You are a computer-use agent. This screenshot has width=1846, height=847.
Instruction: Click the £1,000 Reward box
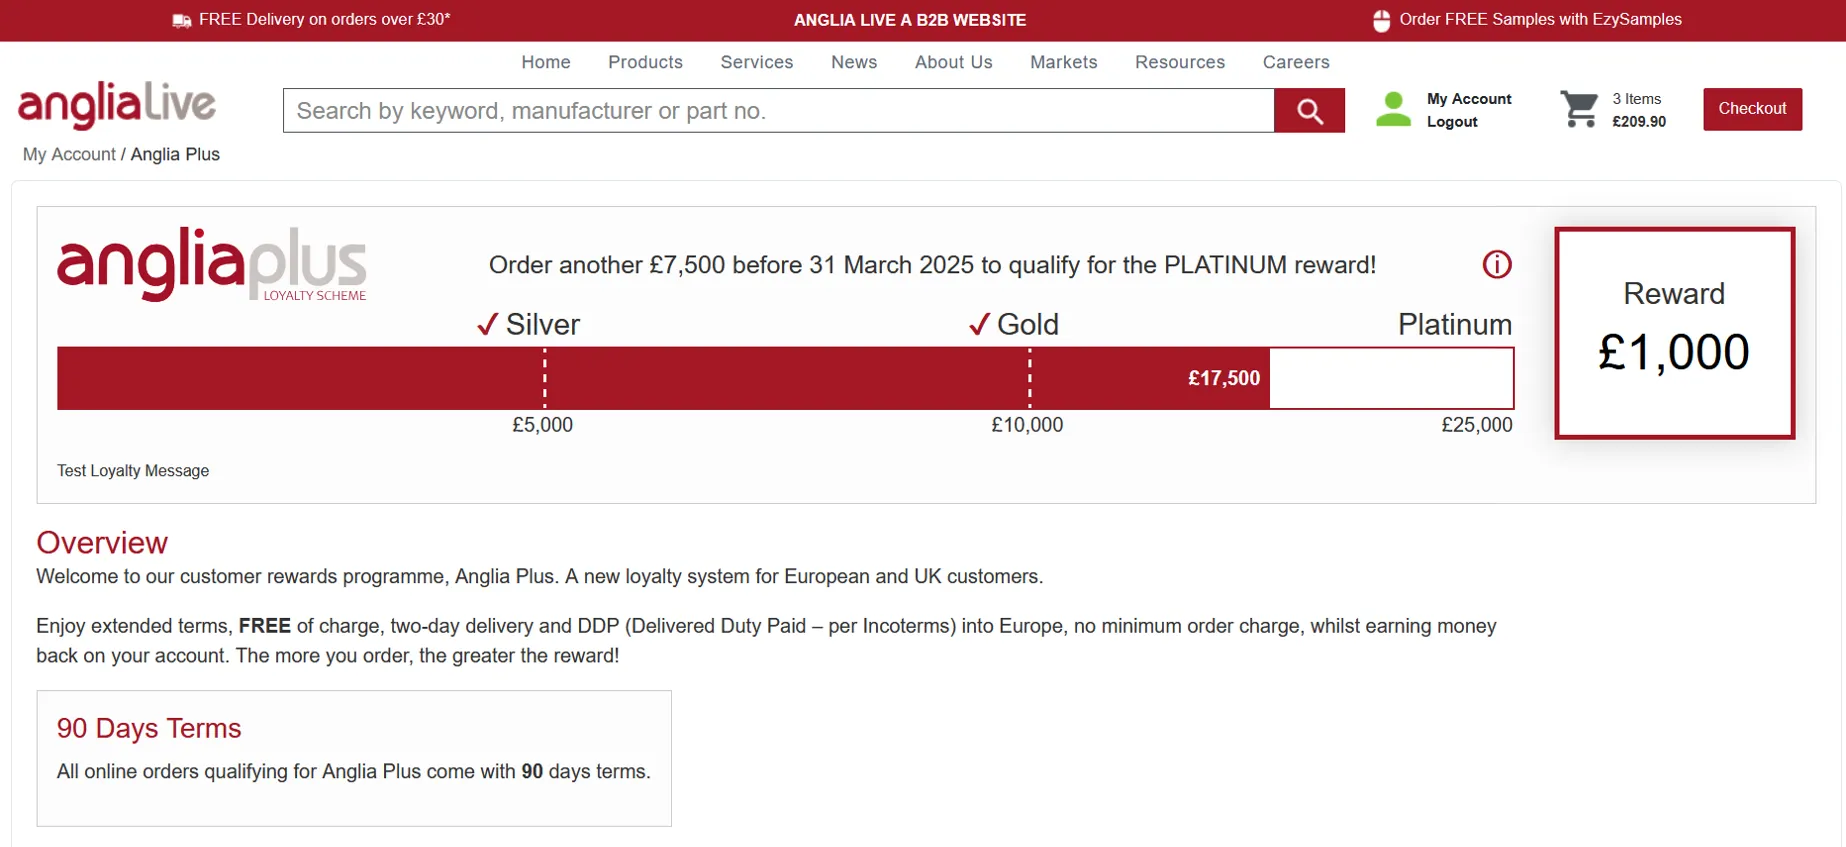(x=1674, y=333)
